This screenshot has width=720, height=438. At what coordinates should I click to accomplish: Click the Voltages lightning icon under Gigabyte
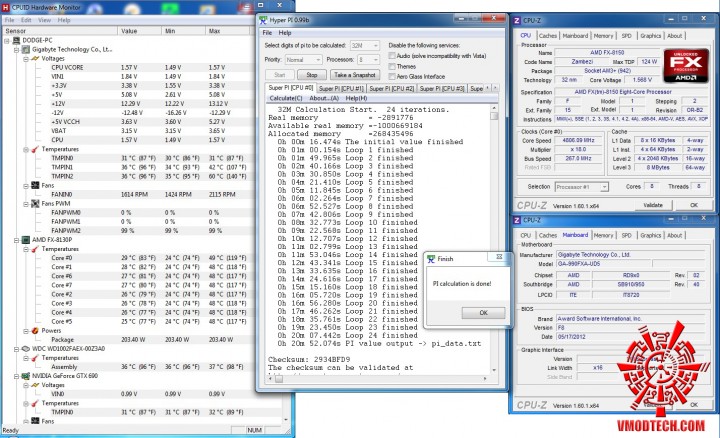pos(35,58)
